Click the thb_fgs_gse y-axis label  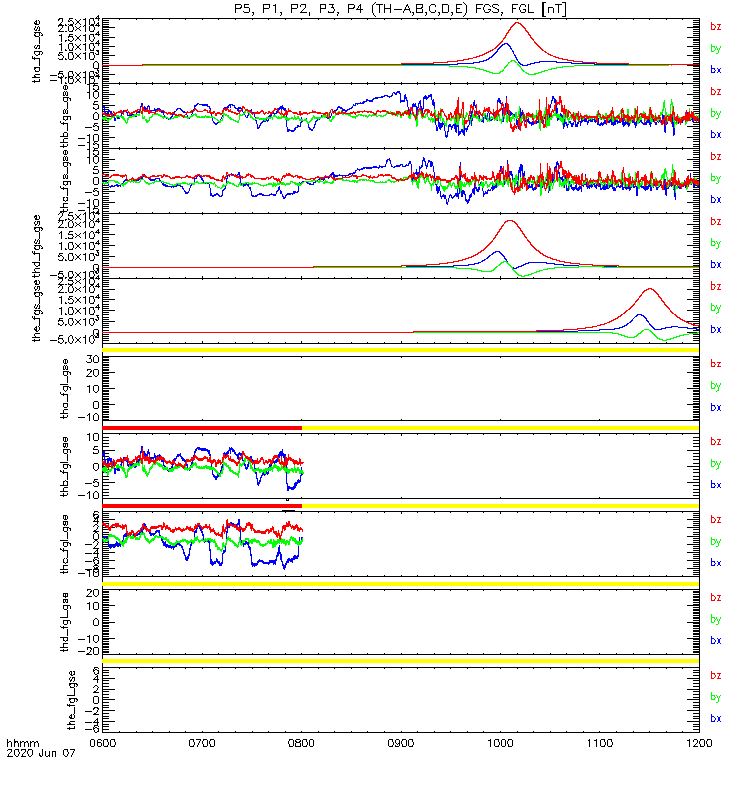[x=65, y=116]
